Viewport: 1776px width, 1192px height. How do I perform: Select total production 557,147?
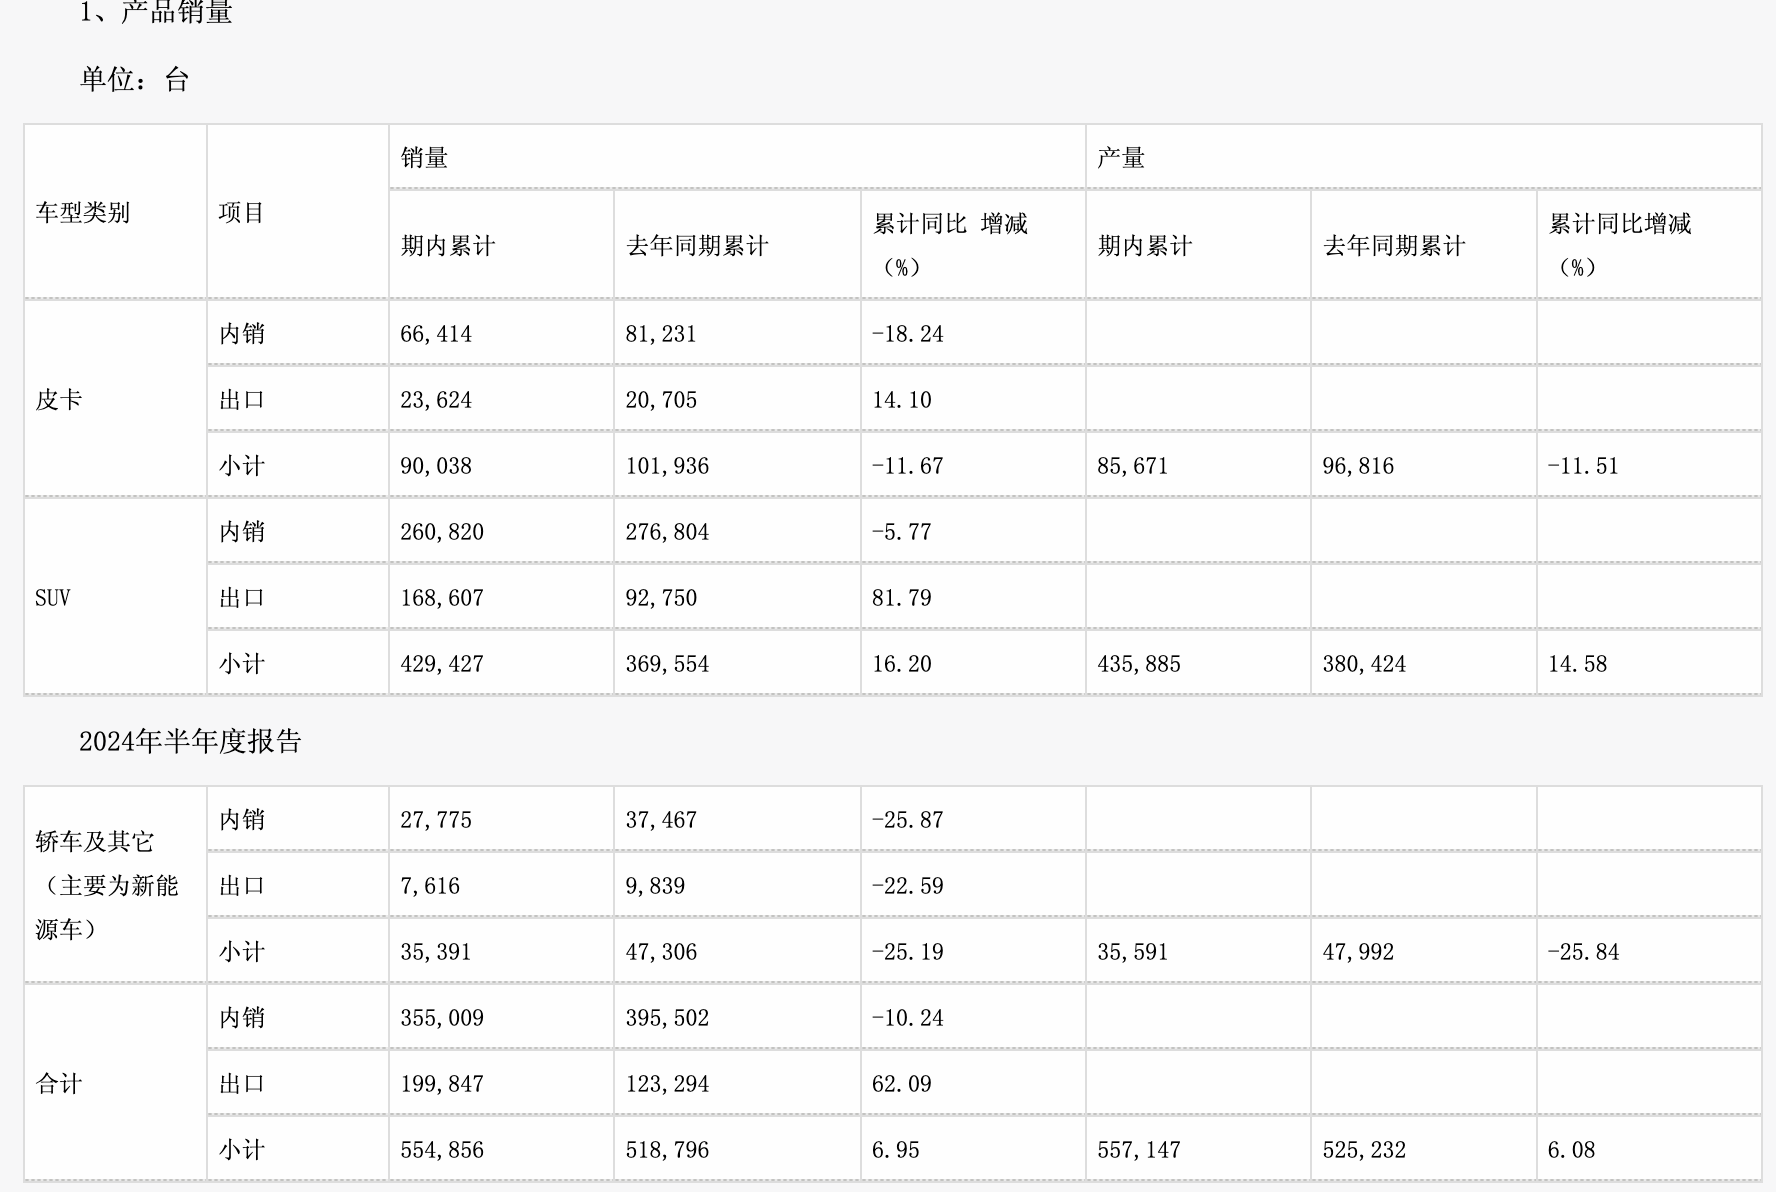tap(1139, 1150)
